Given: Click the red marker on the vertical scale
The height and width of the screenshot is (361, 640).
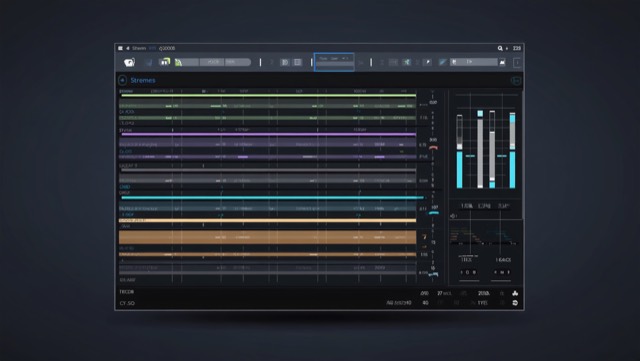Looking at the screenshot, I should 433,147.
